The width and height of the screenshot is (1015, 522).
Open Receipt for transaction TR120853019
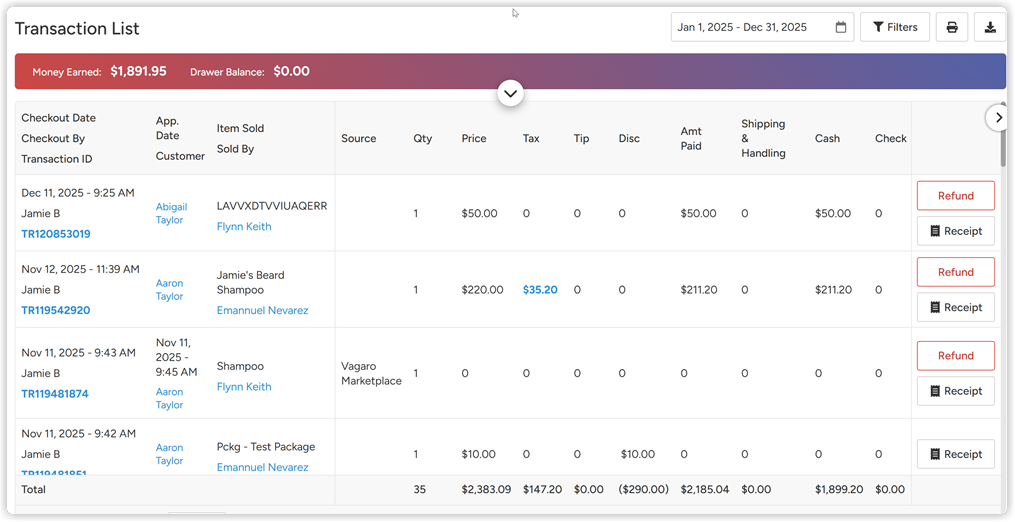(955, 231)
